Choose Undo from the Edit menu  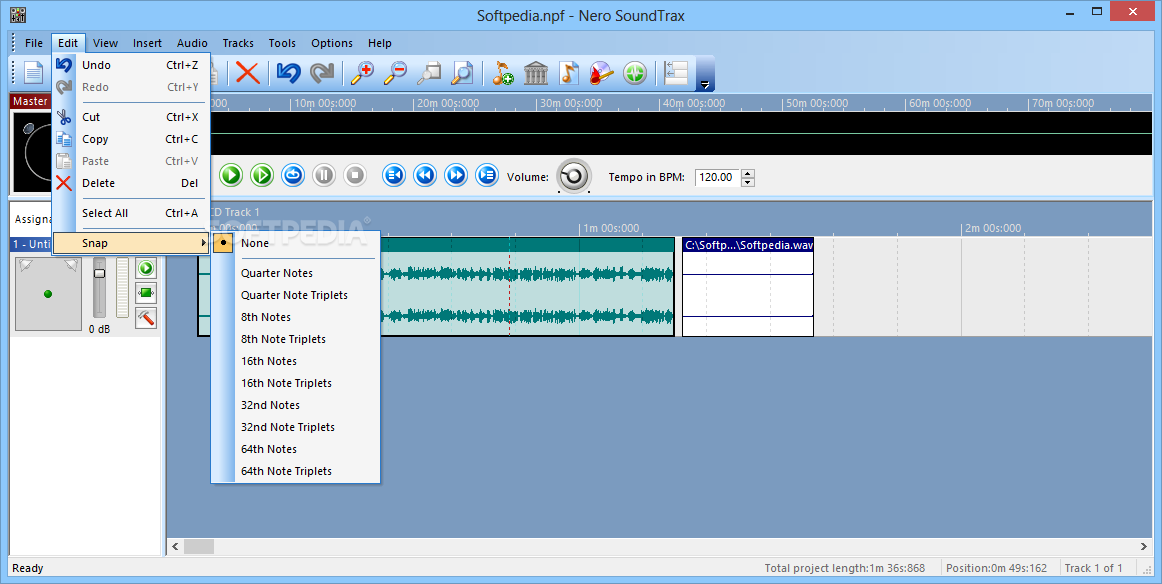pyautogui.click(x=131, y=65)
